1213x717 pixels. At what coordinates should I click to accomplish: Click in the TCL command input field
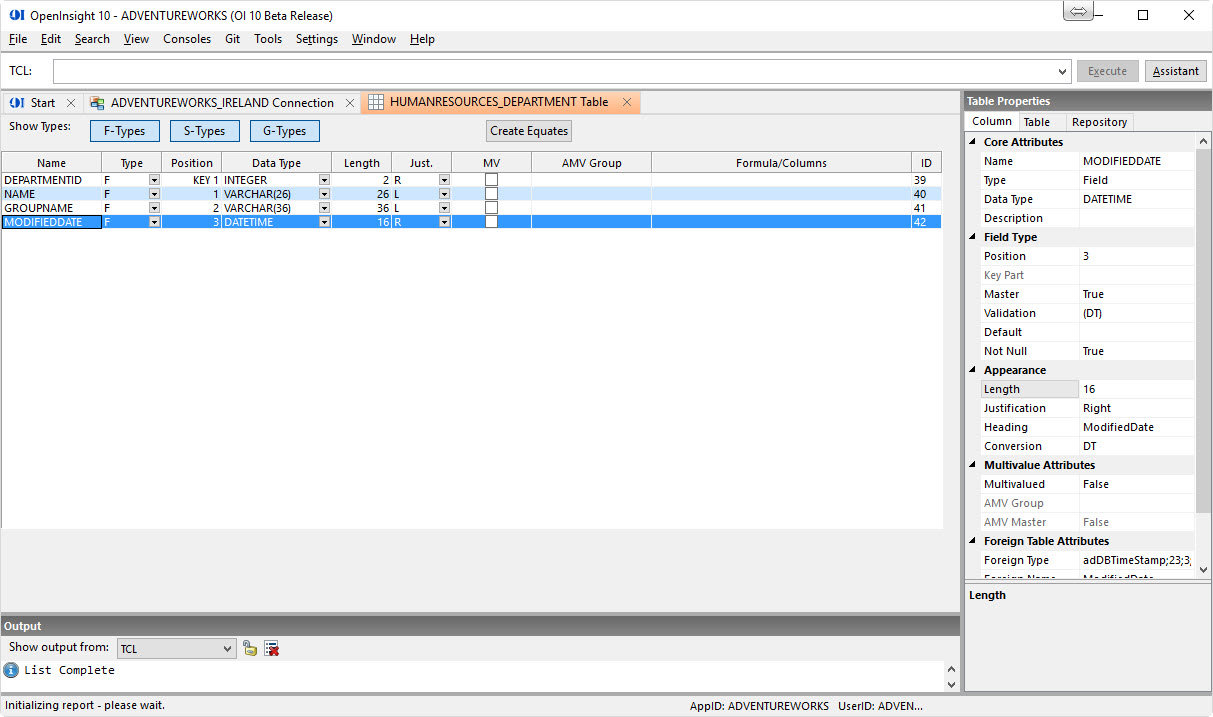click(x=555, y=72)
